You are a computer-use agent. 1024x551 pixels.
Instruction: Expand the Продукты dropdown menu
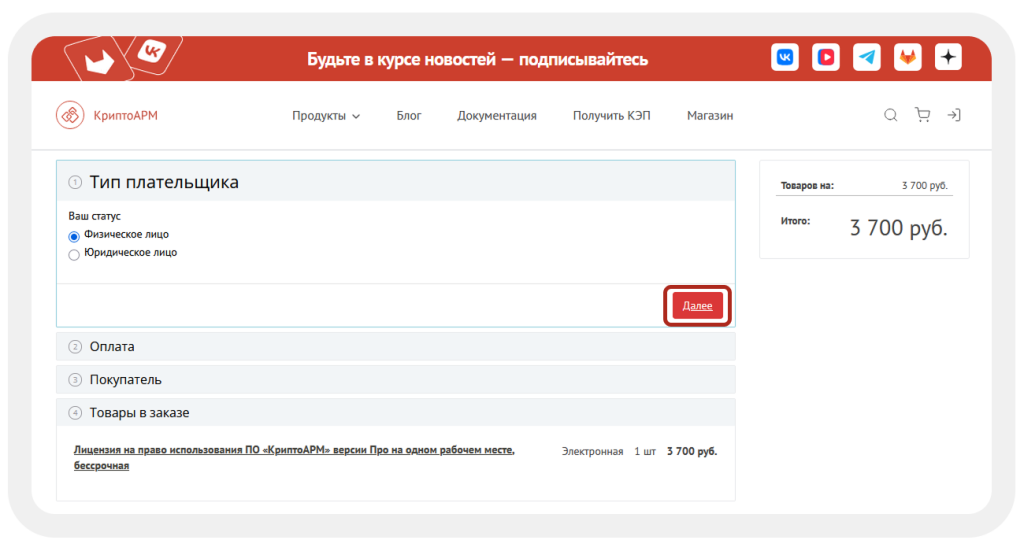[326, 116]
